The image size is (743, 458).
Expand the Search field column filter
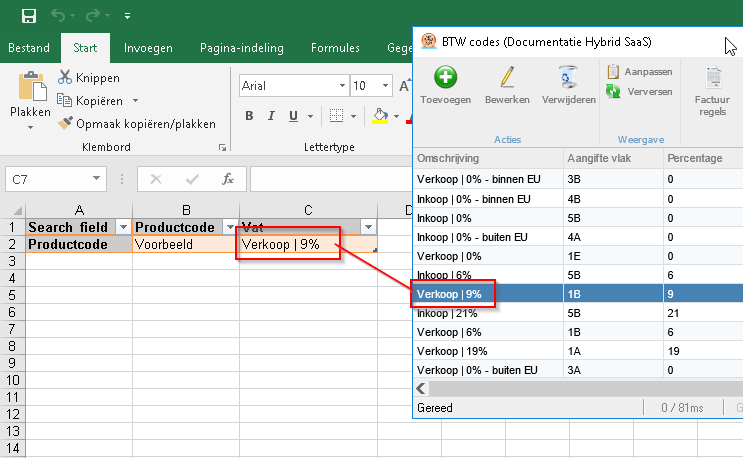pyautogui.click(x=123, y=227)
